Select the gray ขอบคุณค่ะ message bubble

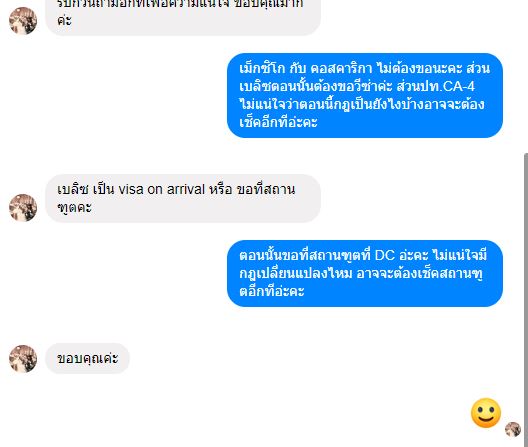point(87,358)
